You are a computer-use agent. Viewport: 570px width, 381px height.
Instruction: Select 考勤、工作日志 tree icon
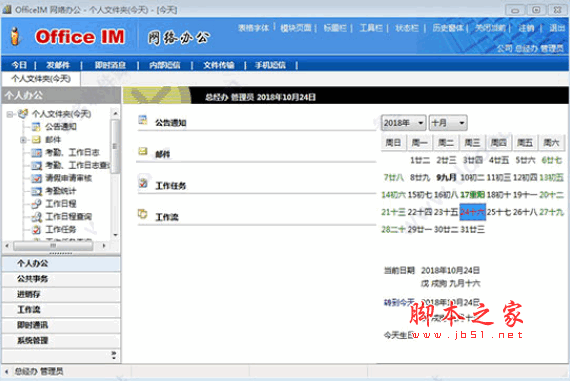point(36,153)
